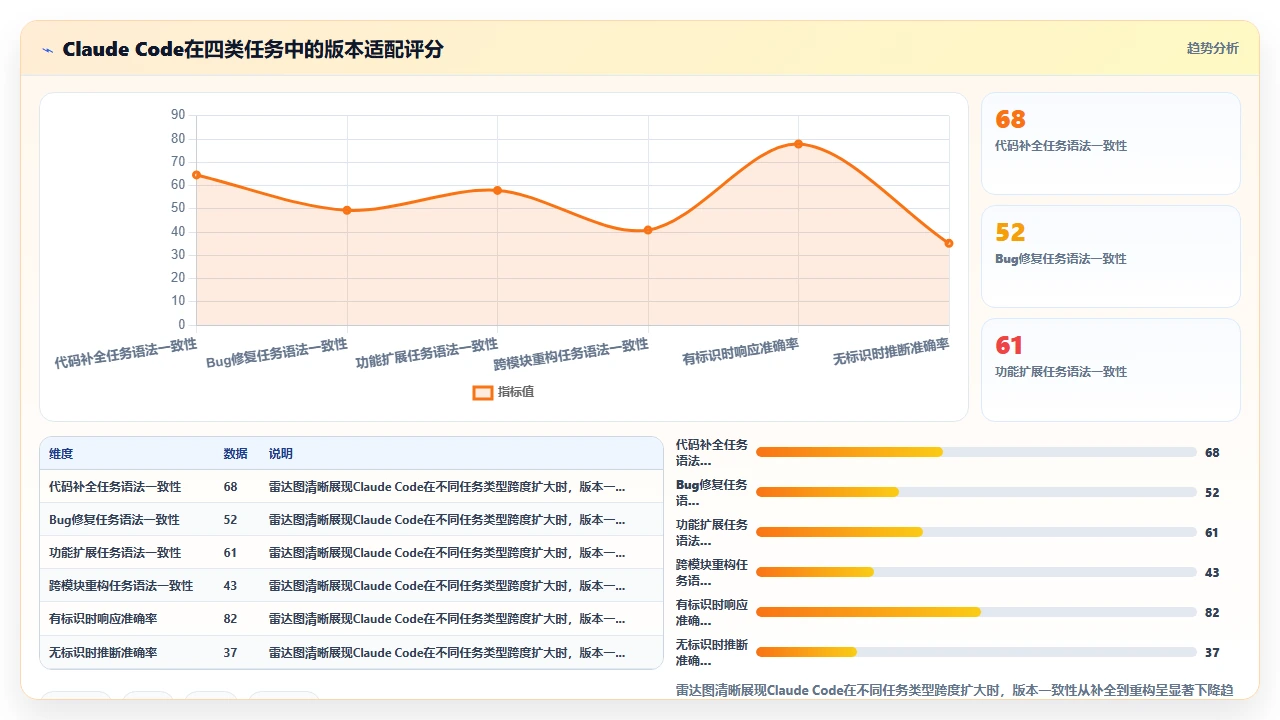Click the bar label 有标识时响应准确

[712, 612]
